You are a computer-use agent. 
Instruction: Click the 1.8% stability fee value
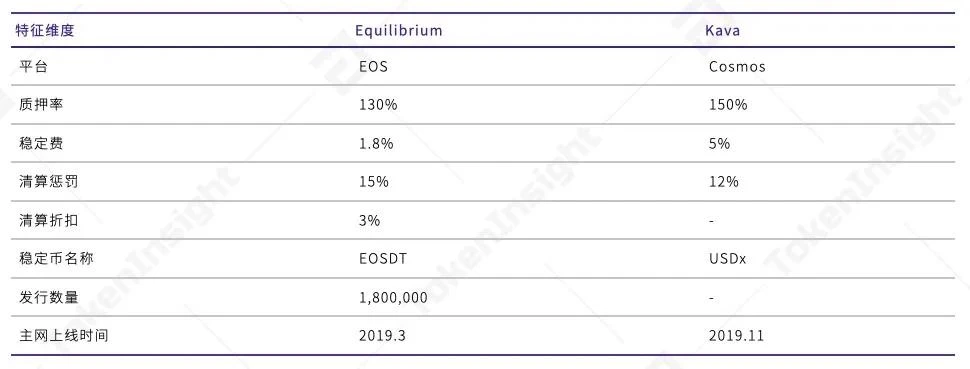click(376, 144)
